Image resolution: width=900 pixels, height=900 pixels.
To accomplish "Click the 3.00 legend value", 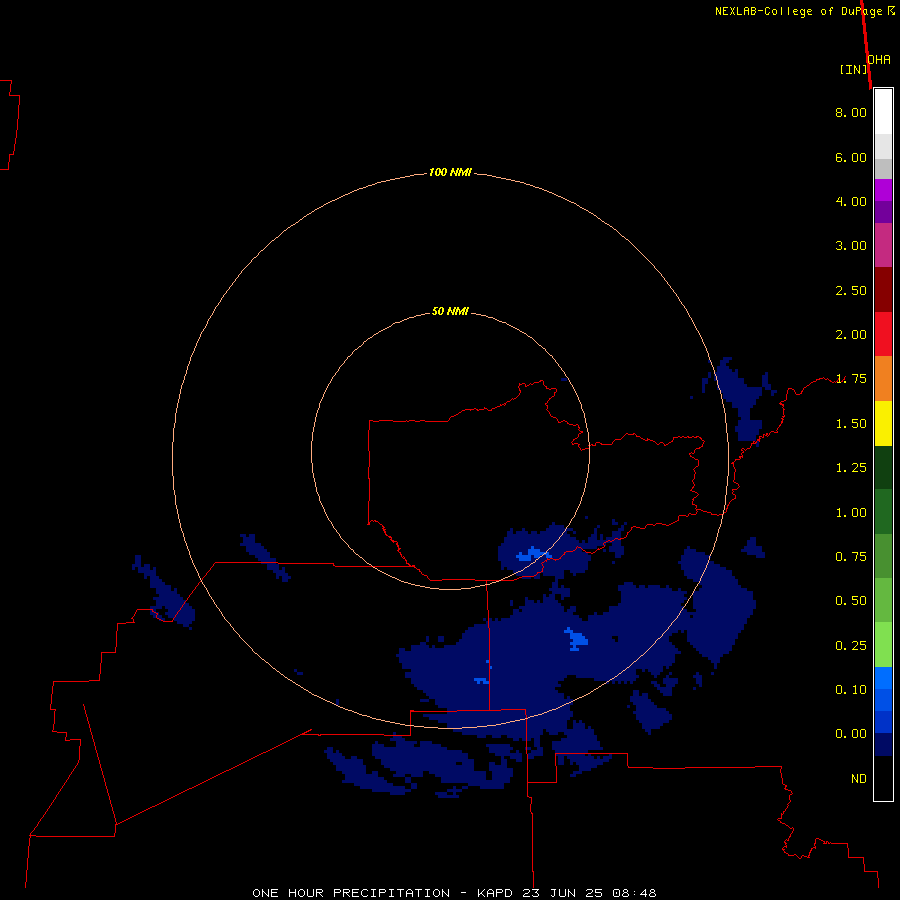I will coord(851,246).
